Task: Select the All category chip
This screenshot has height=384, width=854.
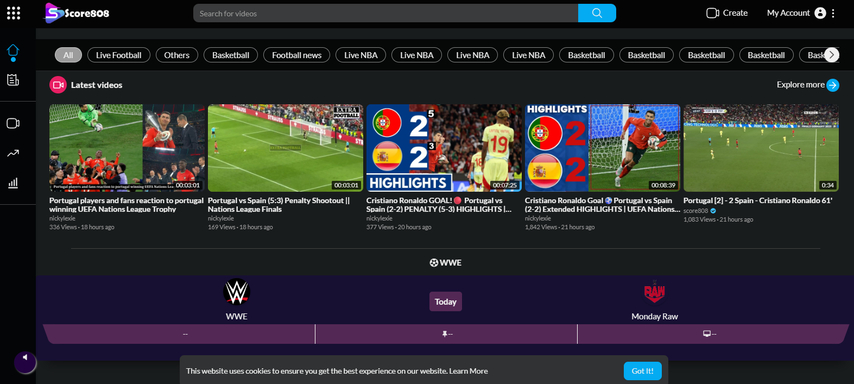Action: pyautogui.click(x=68, y=55)
